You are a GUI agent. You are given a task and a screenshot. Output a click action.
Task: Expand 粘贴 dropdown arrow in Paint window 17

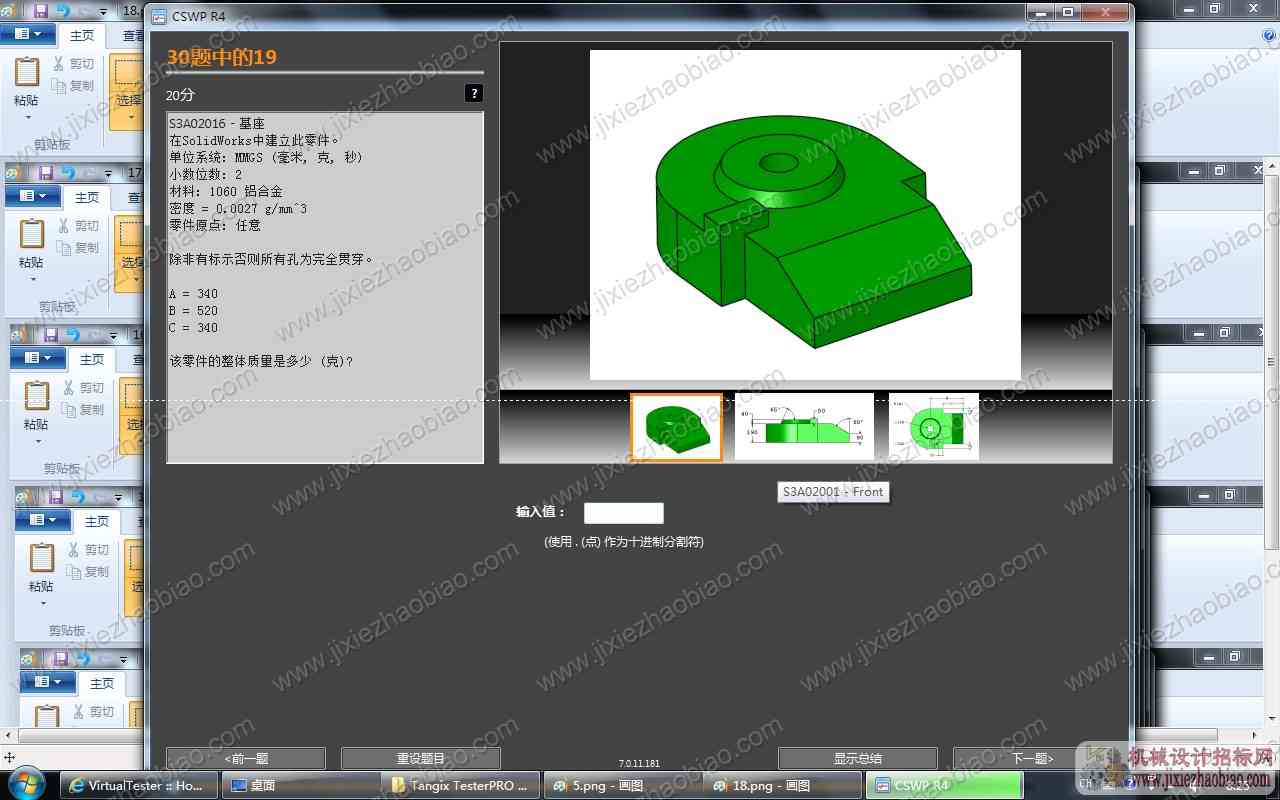(x=32, y=280)
